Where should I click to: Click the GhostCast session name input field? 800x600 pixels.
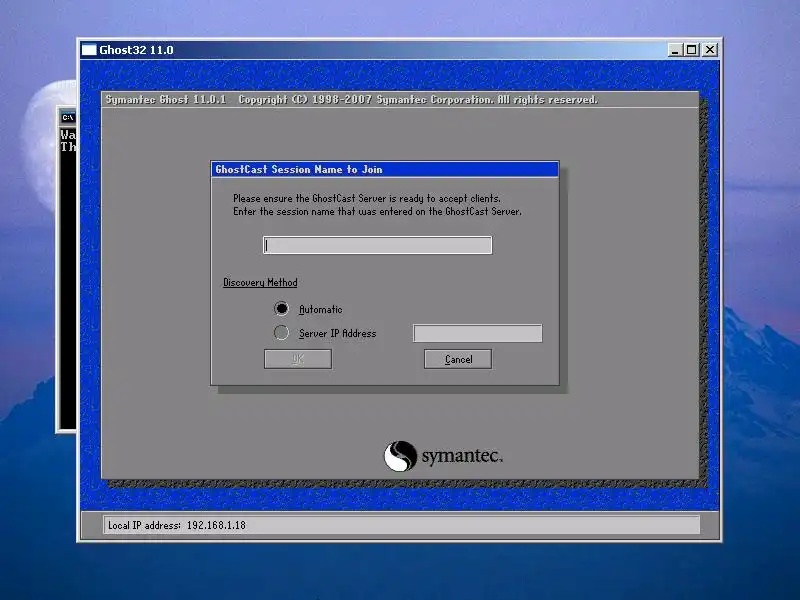pos(378,245)
